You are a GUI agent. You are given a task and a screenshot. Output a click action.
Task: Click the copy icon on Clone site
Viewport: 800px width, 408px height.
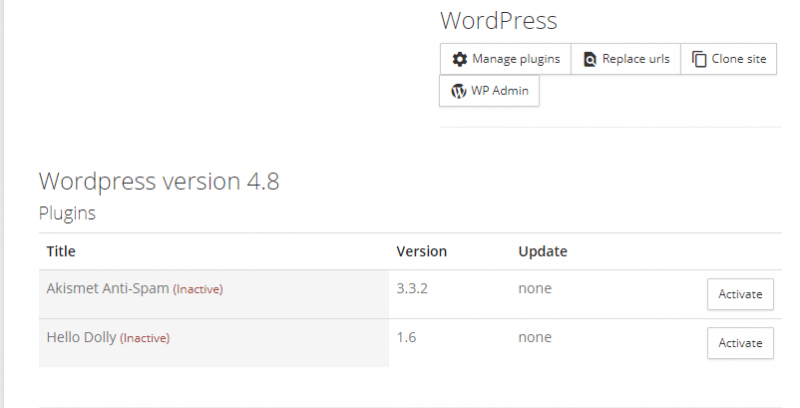pos(699,59)
